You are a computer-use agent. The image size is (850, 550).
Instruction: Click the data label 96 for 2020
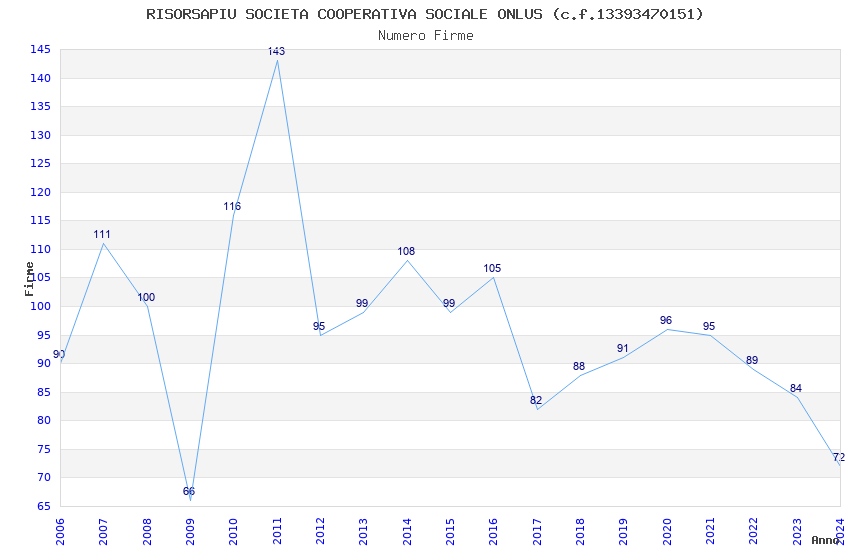[666, 320]
